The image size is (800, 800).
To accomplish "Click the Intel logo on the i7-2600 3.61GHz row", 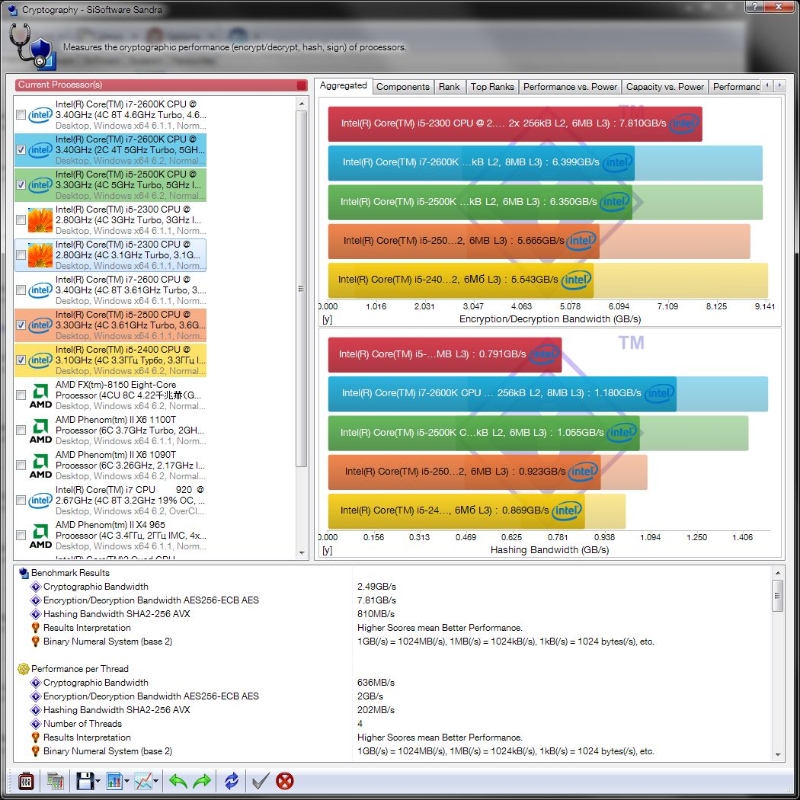I will [x=41, y=290].
